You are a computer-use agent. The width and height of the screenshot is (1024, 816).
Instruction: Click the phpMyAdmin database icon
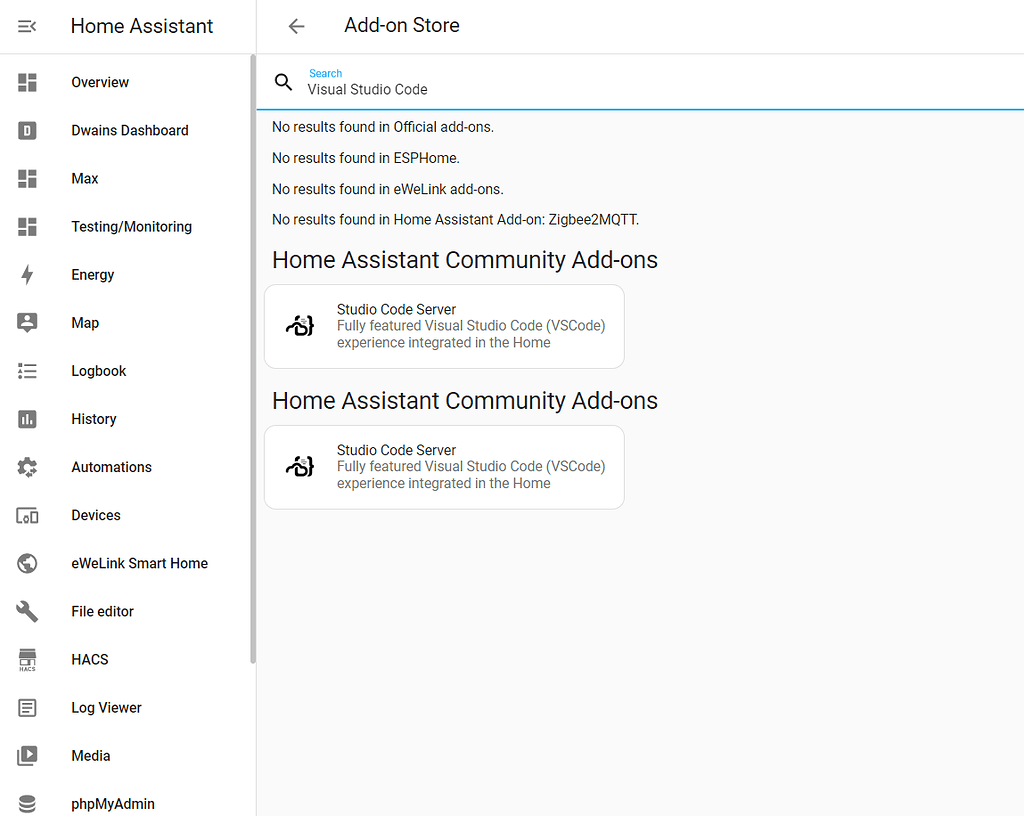27,804
